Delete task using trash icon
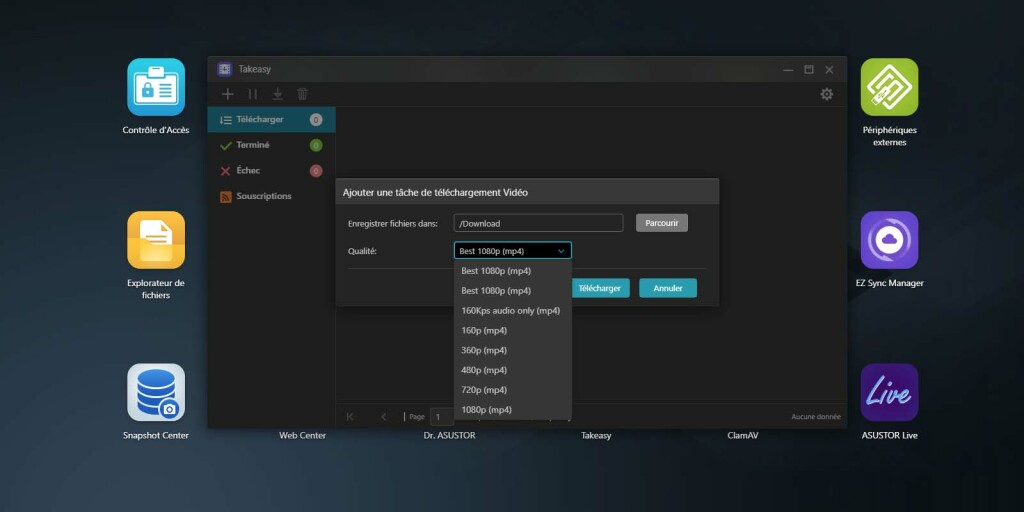Screen dimensions: 1024x512 302,94
